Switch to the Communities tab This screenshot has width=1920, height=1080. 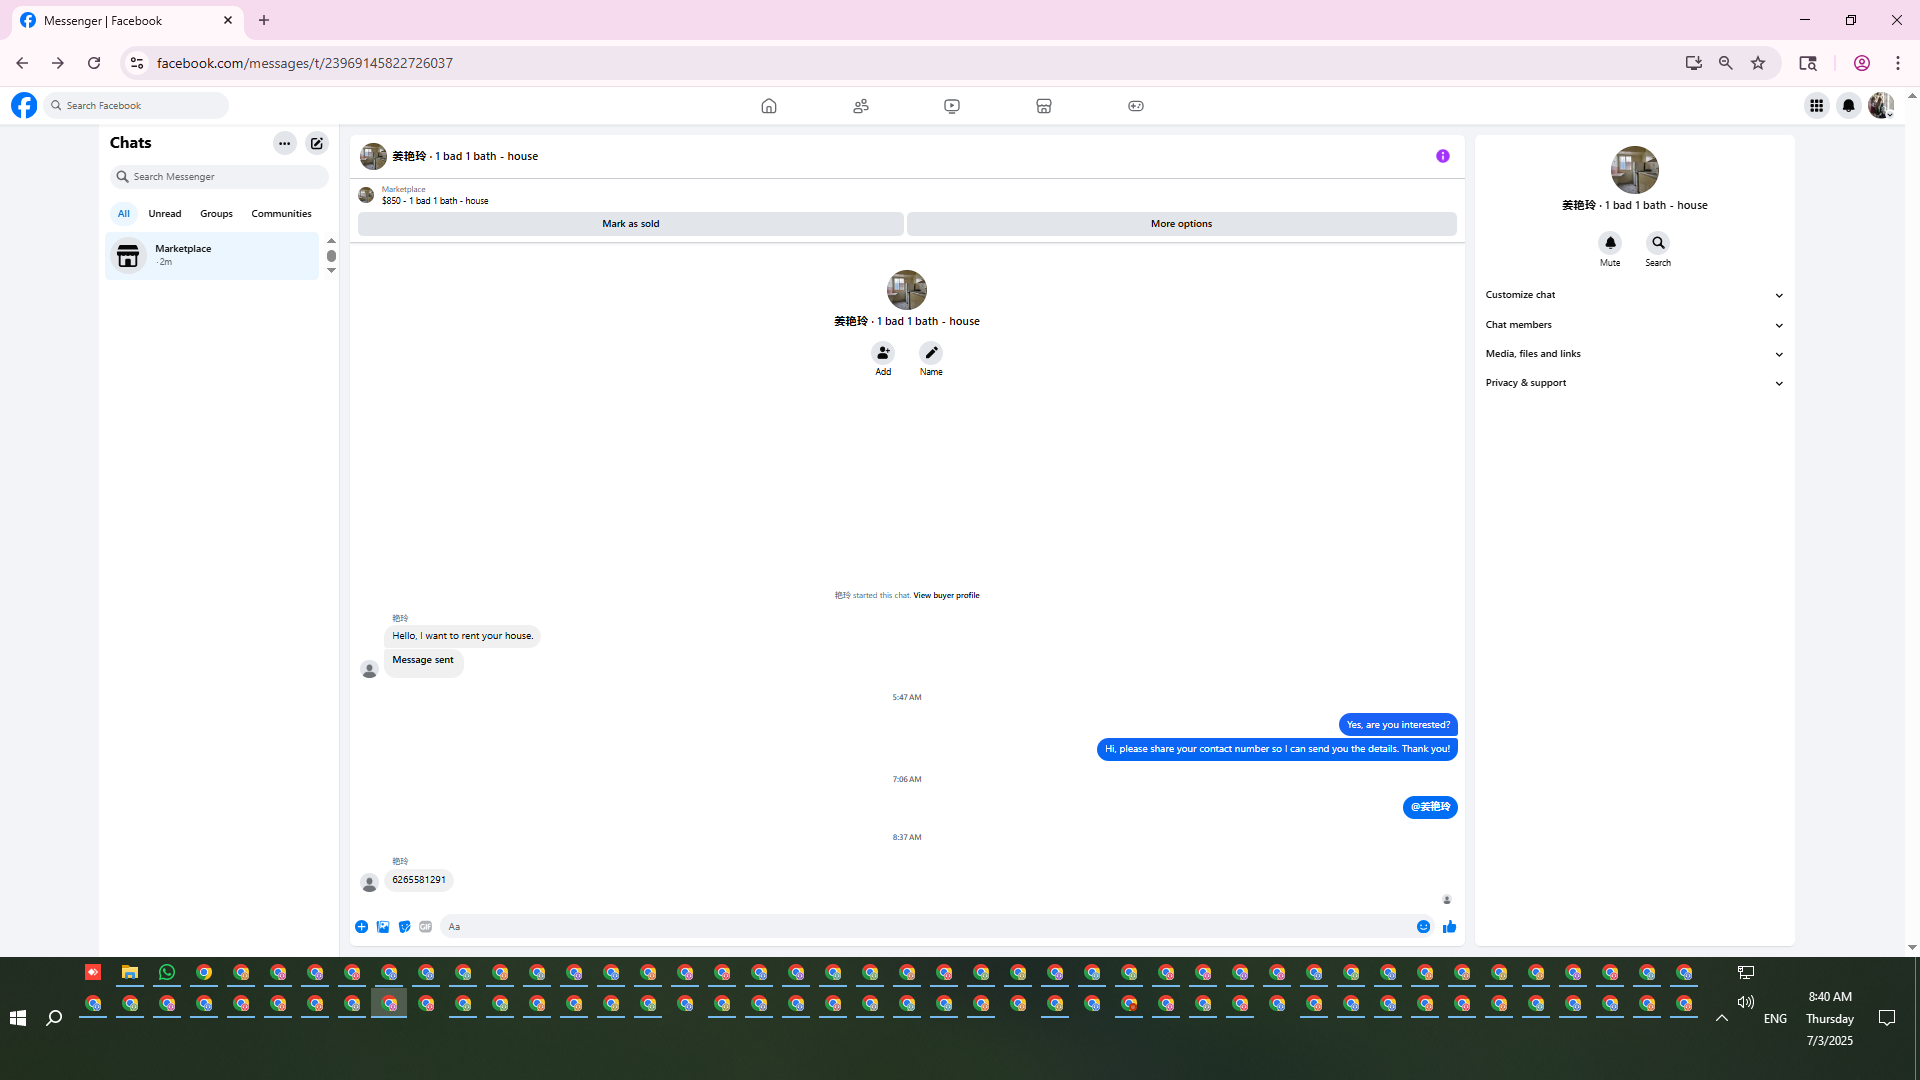[x=281, y=214]
